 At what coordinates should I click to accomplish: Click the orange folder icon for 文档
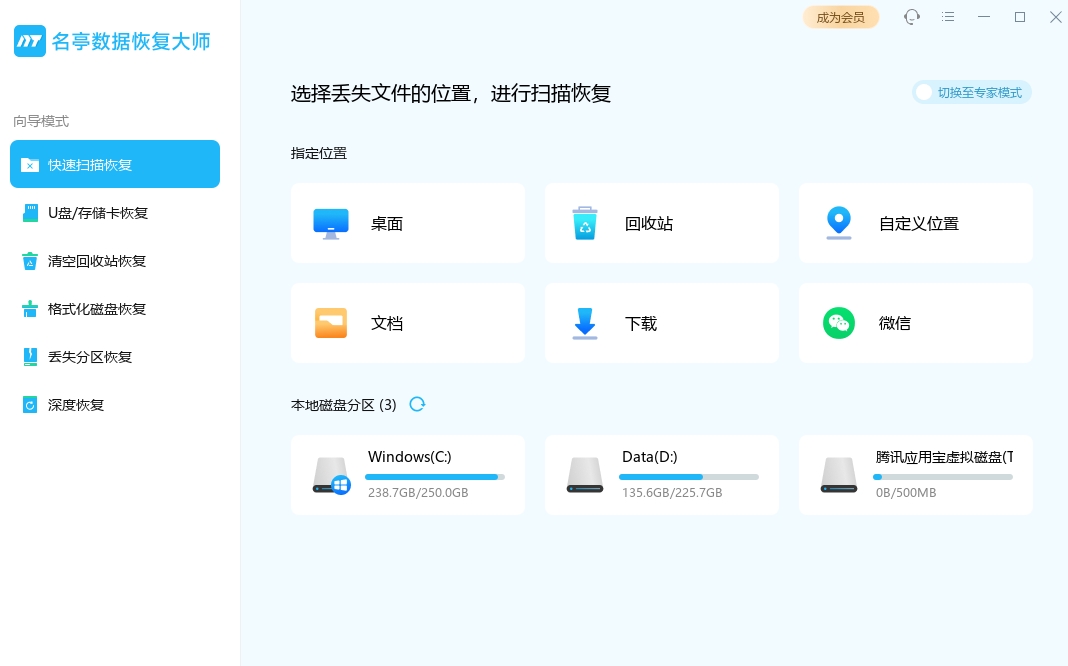tap(331, 323)
